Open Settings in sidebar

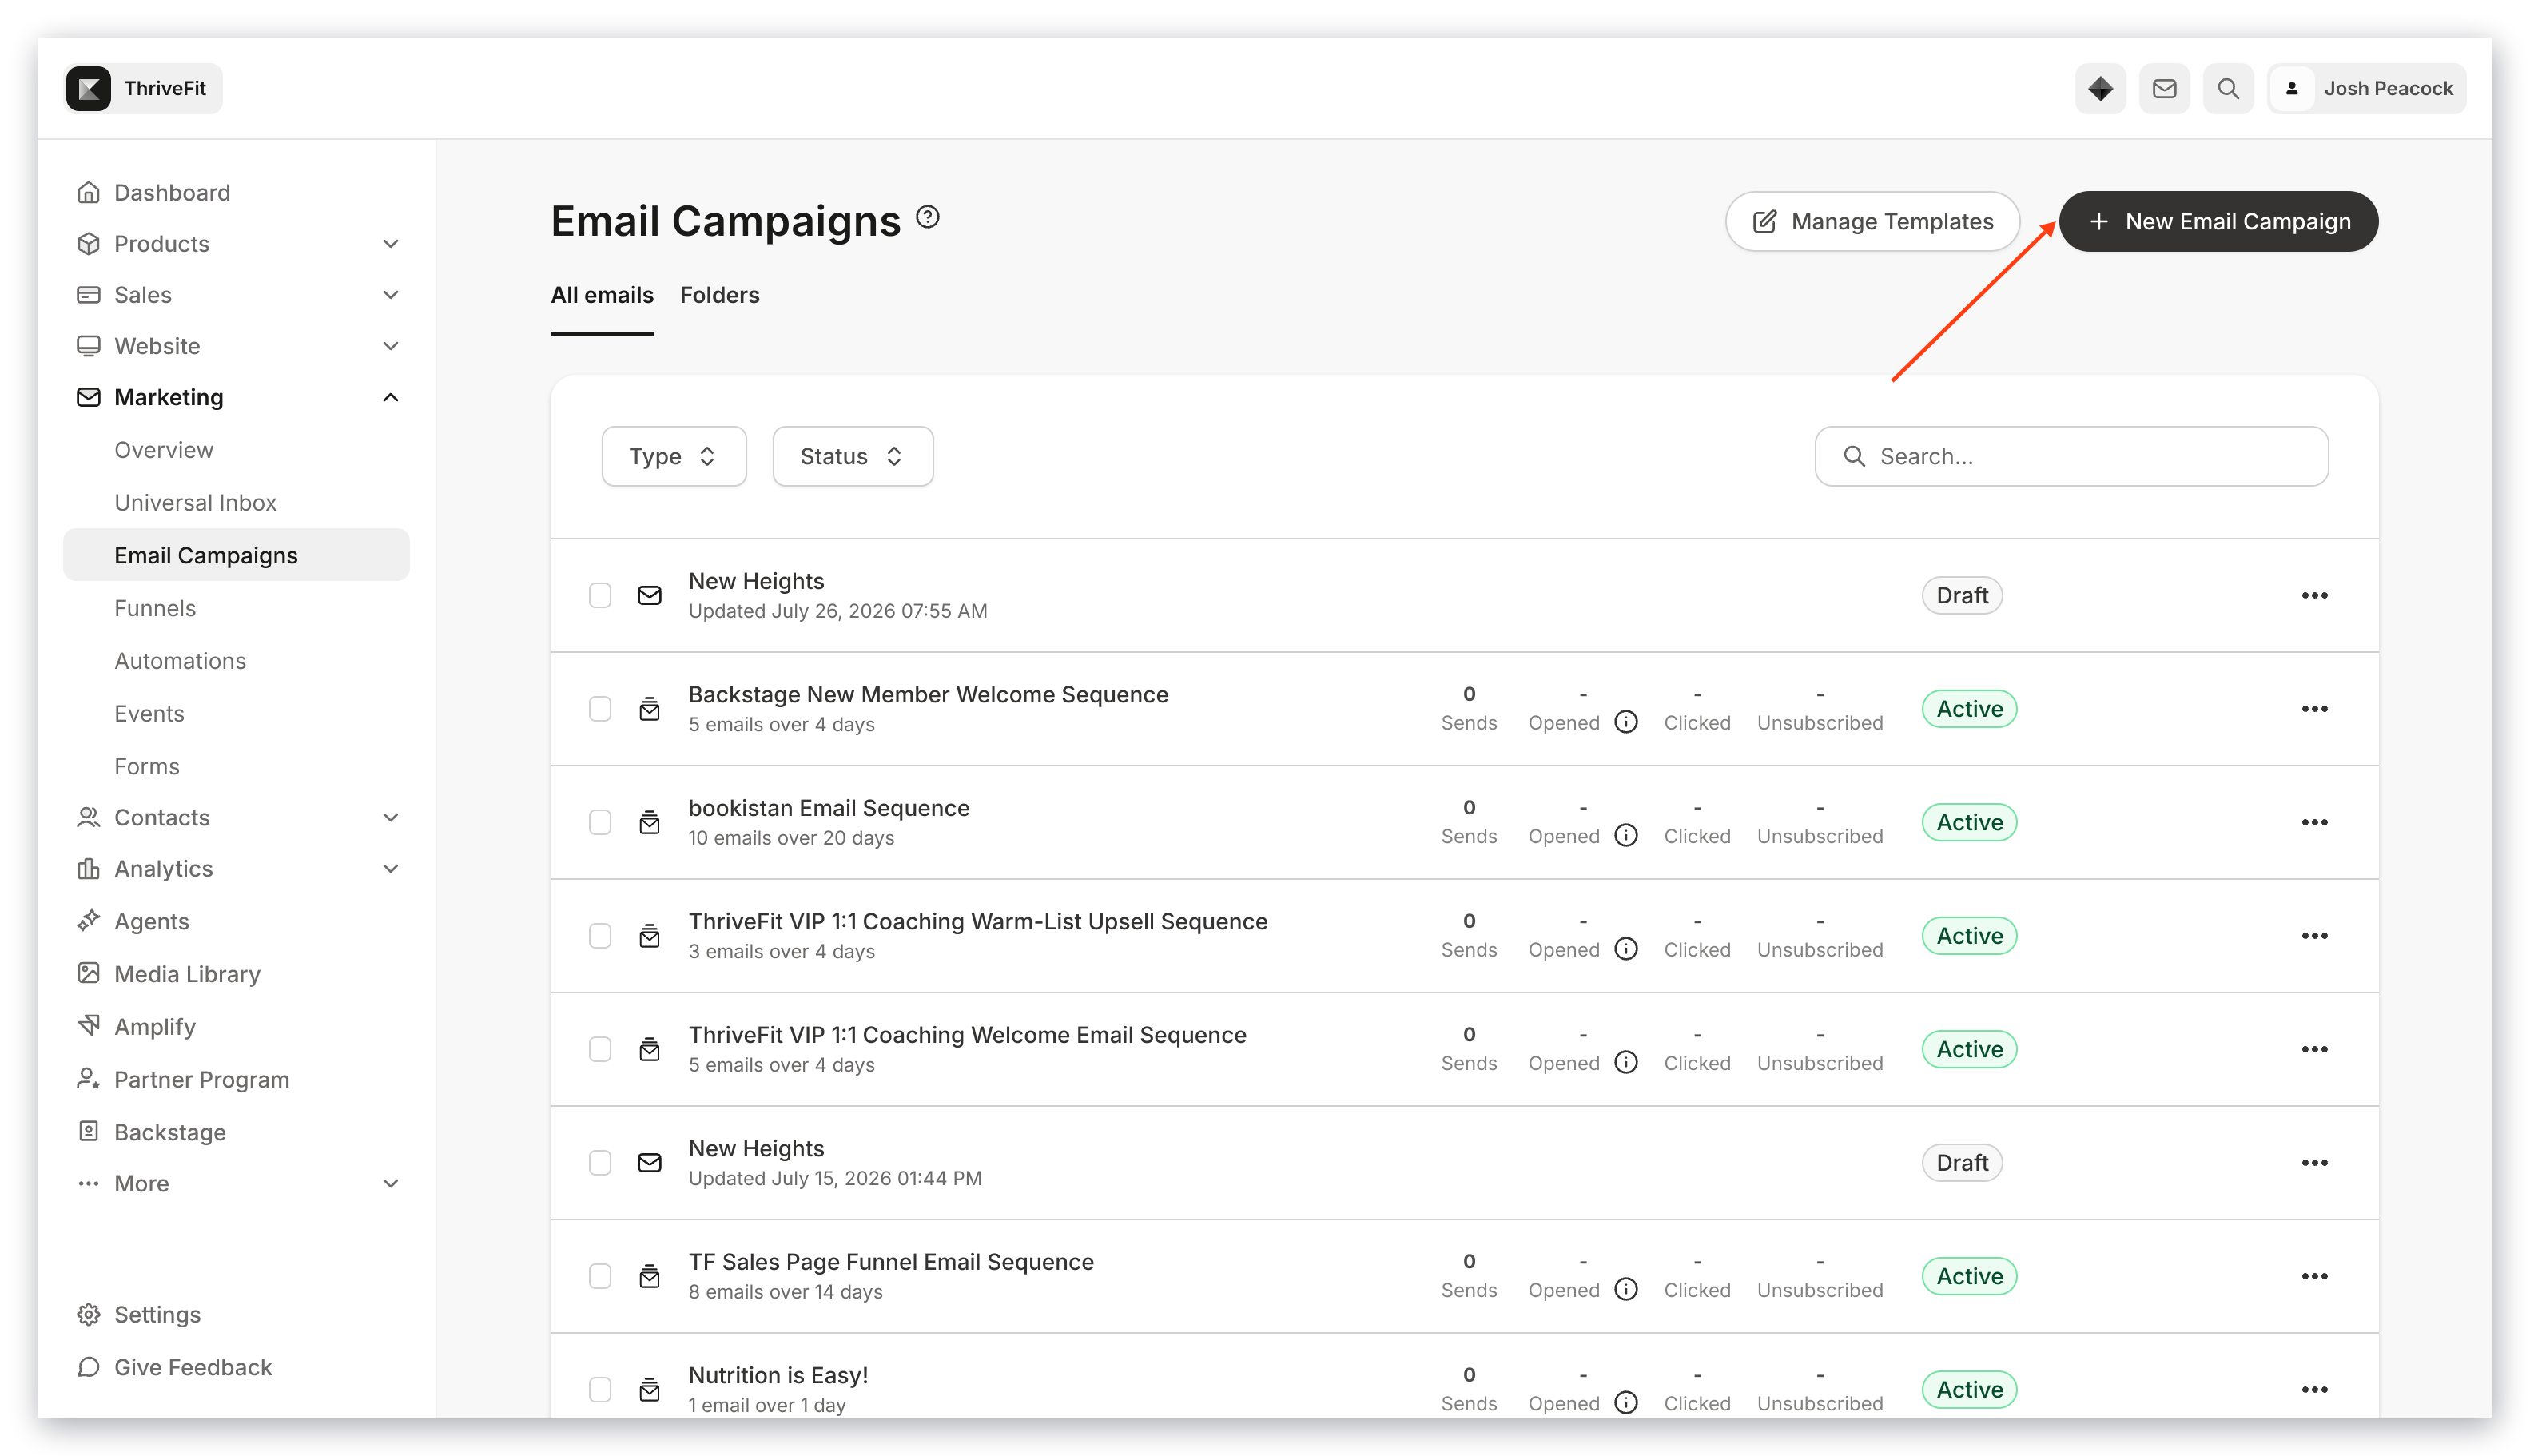(x=157, y=1314)
